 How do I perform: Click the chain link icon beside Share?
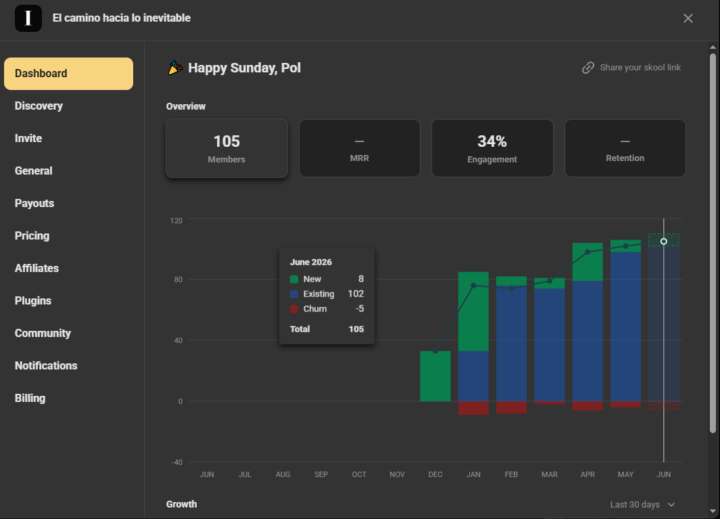coord(588,68)
